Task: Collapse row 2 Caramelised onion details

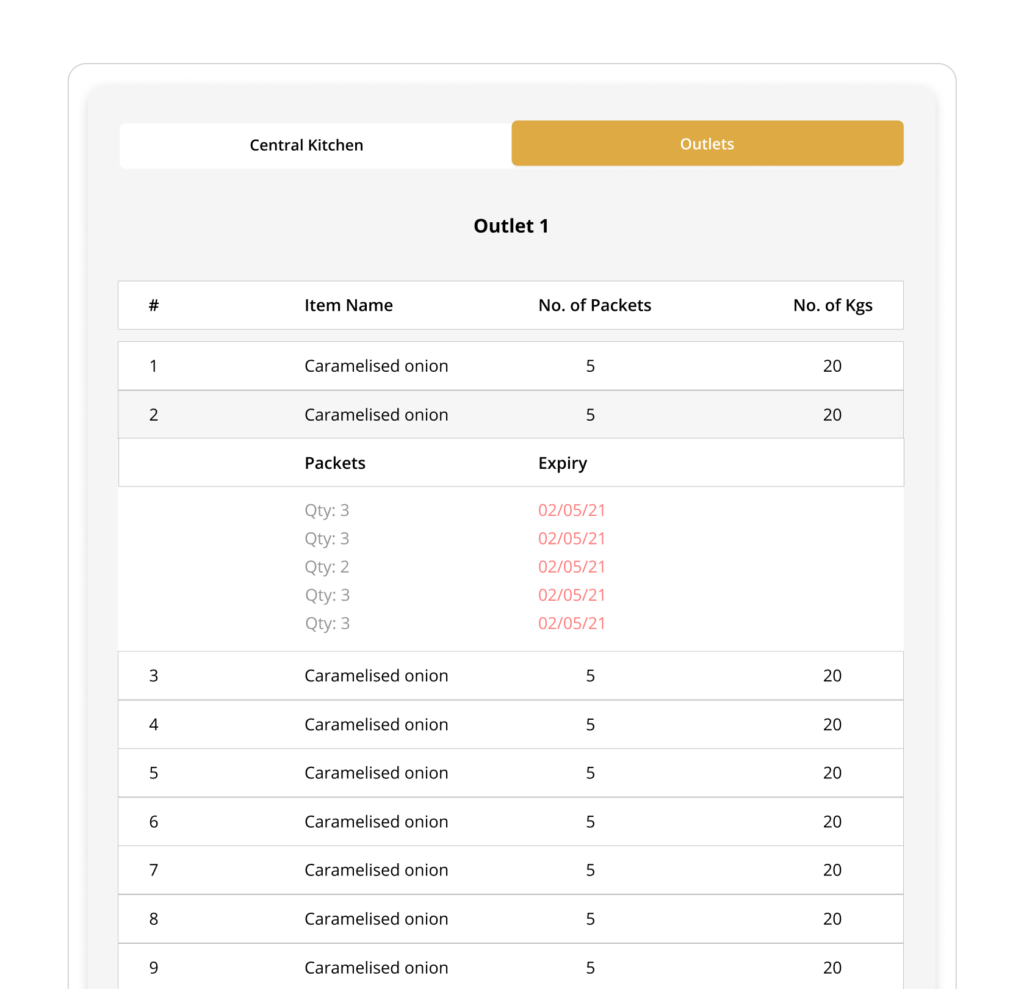Action: [x=511, y=415]
